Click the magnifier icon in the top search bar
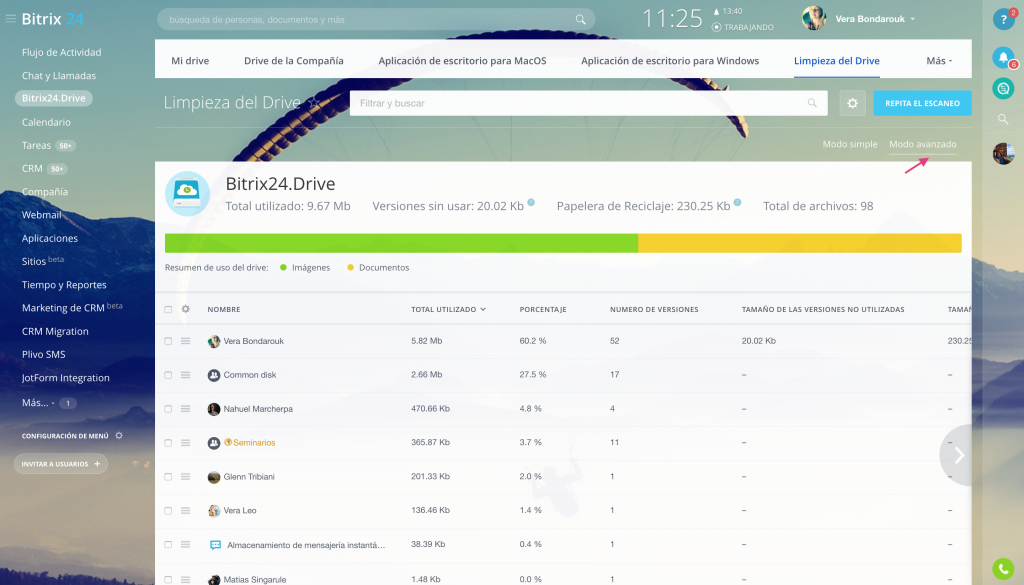 click(581, 20)
